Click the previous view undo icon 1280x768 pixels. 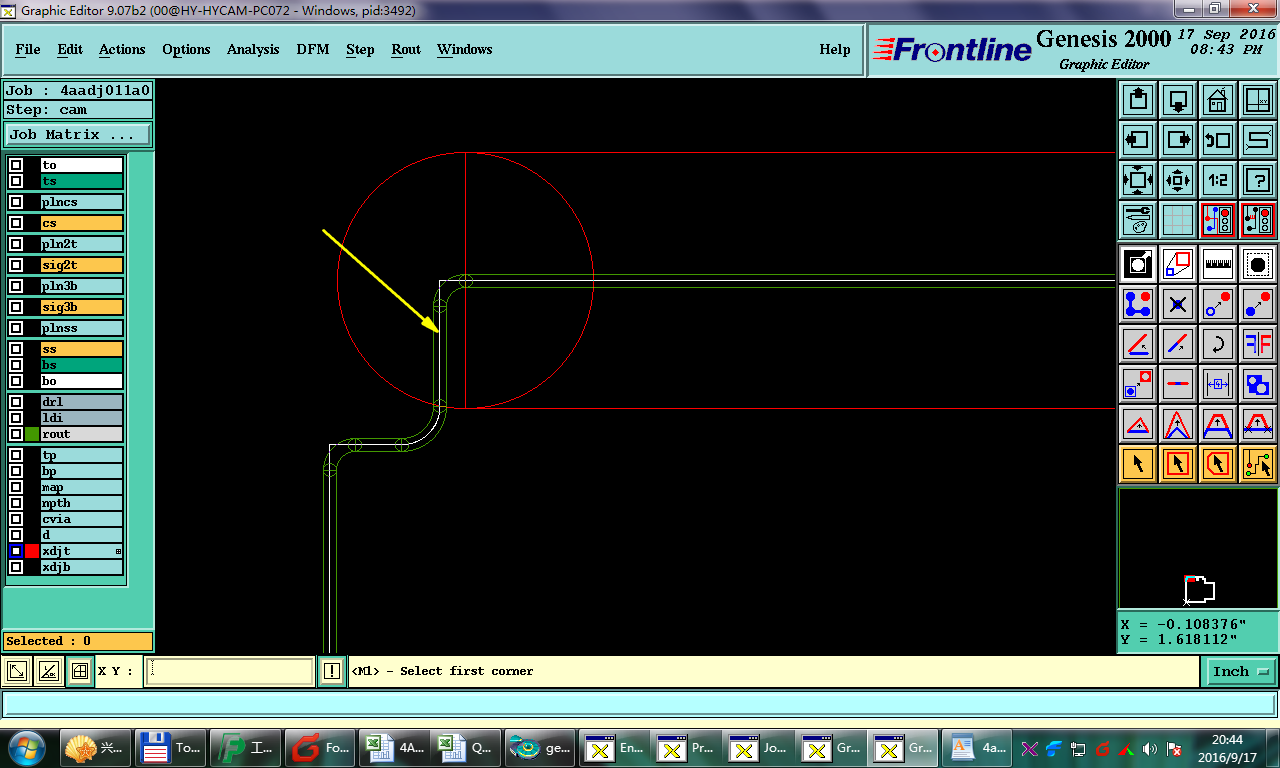click(1217, 140)
